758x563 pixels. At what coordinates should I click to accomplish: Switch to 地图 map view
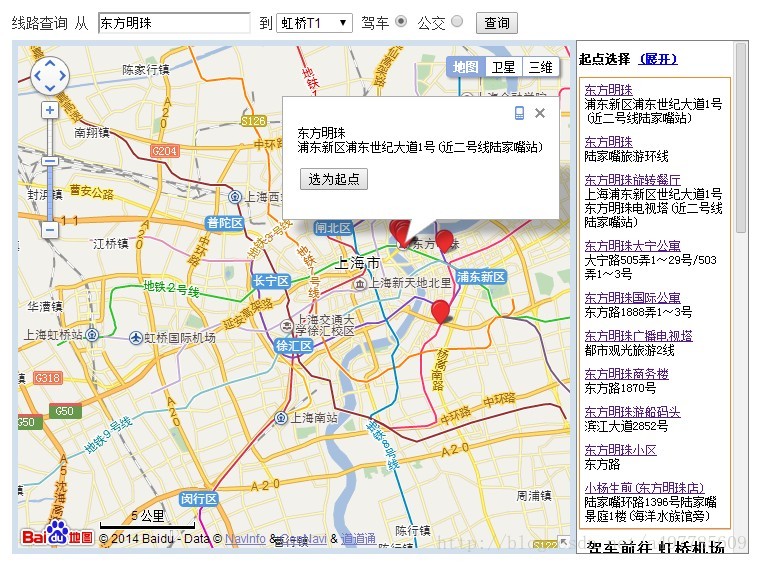coord(466,67)
